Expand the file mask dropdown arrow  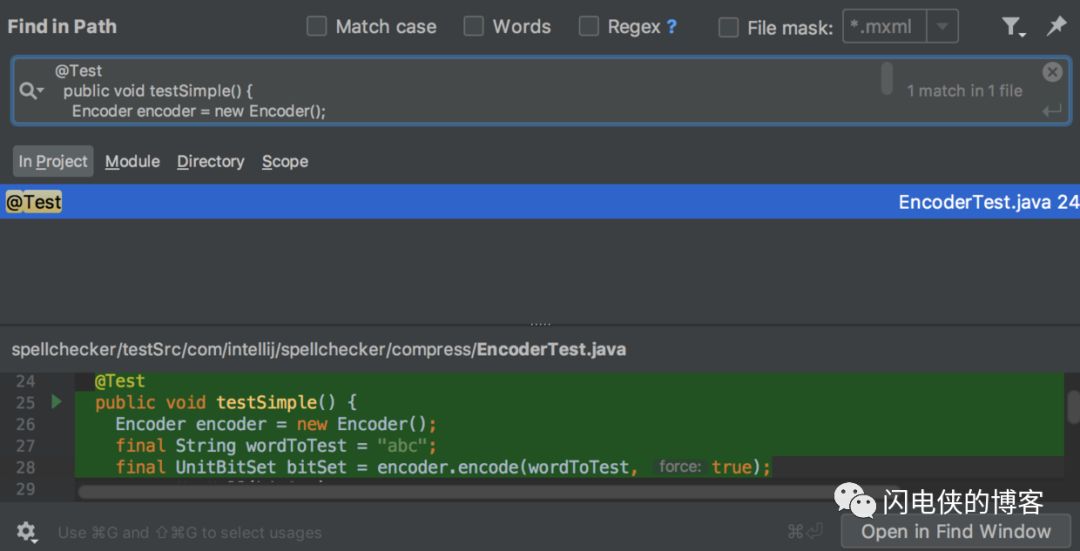coord(942,27)
